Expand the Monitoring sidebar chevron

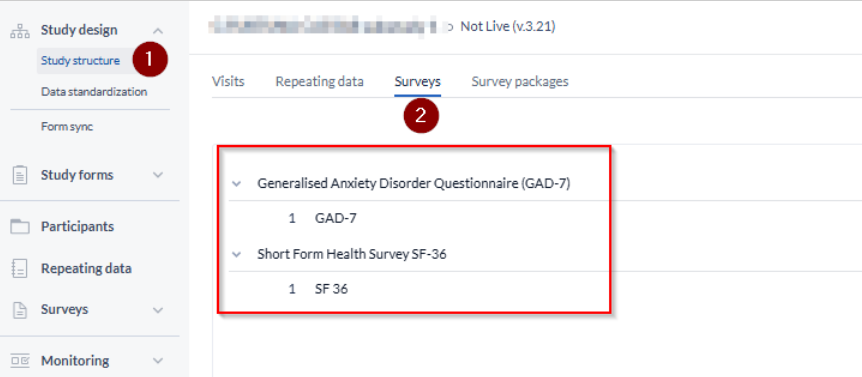158,361
